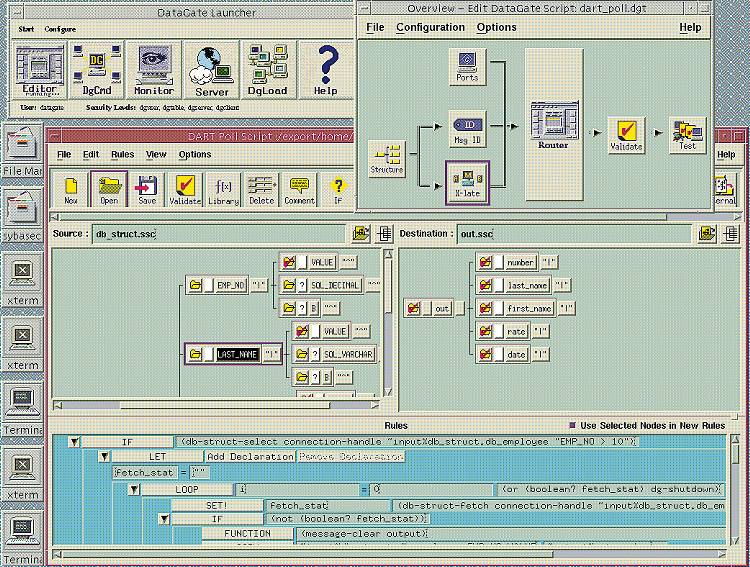Viewport: 750px width, 567px height.
Task: Insert an IF rule from toolbar
Action: point(338,190)
